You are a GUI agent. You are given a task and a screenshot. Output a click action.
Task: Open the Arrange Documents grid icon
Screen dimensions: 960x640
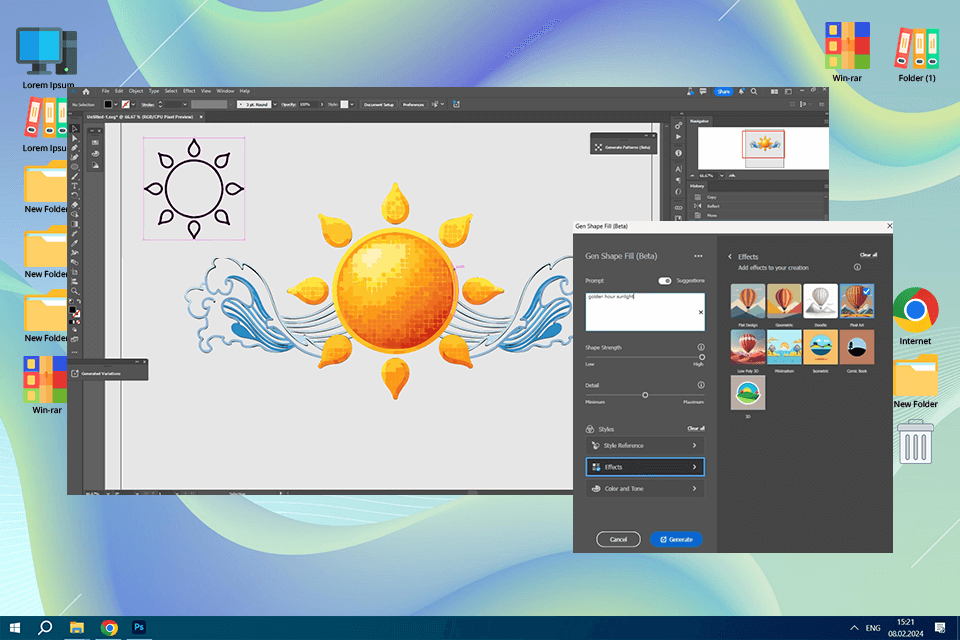click(x=774, y=91)
